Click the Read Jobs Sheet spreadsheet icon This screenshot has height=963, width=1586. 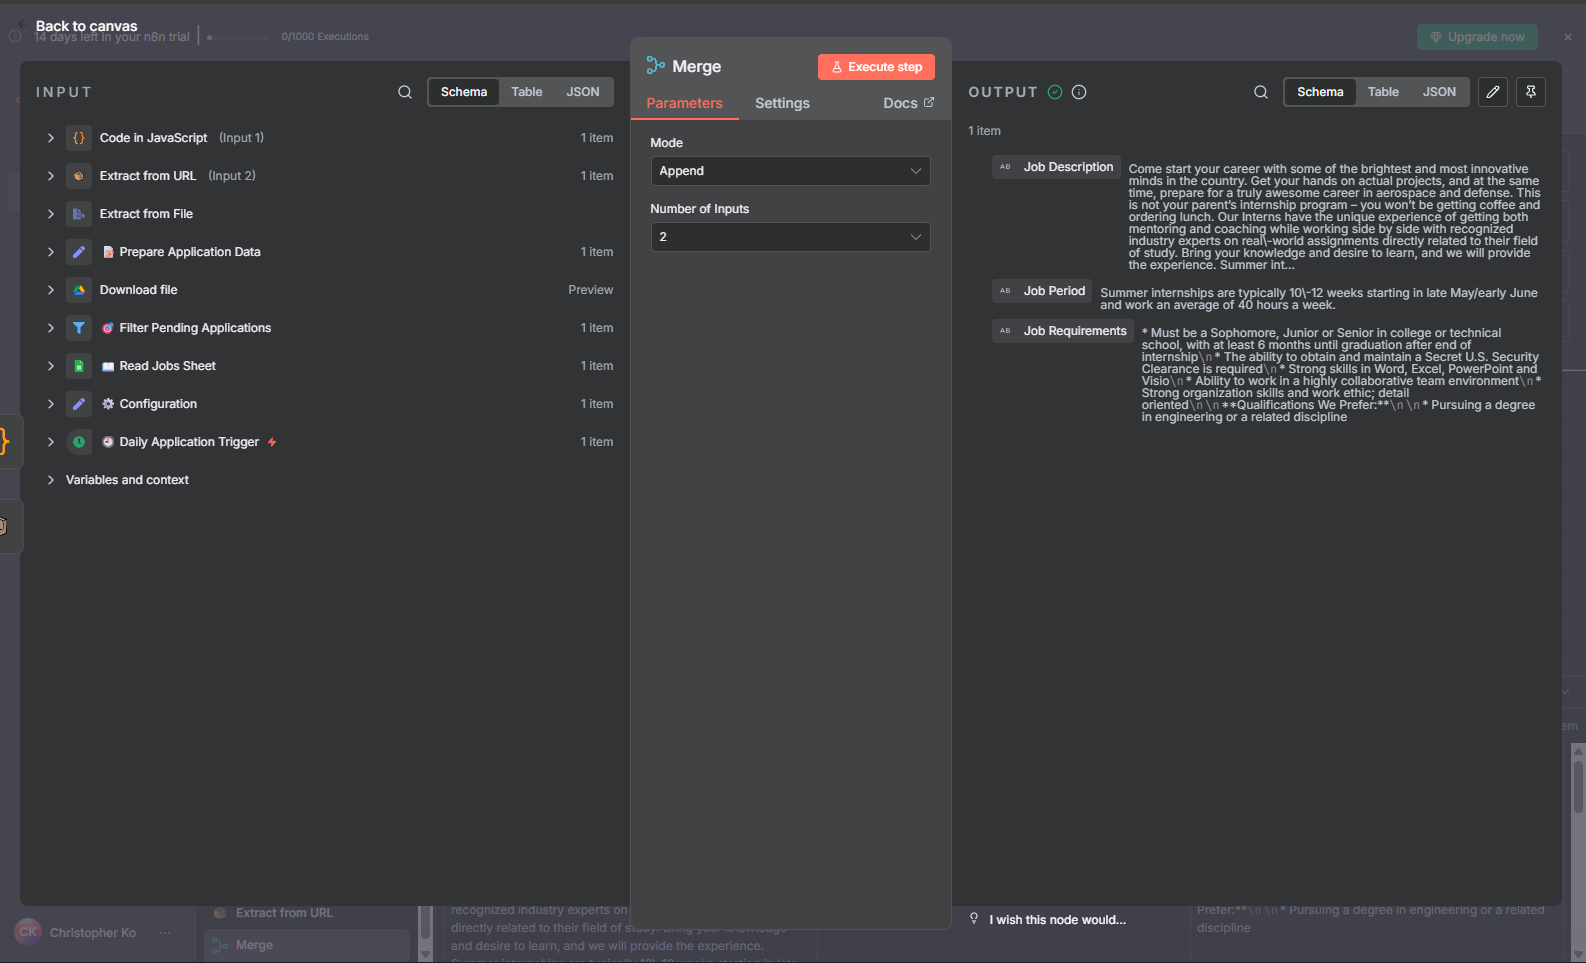[79, 366]
